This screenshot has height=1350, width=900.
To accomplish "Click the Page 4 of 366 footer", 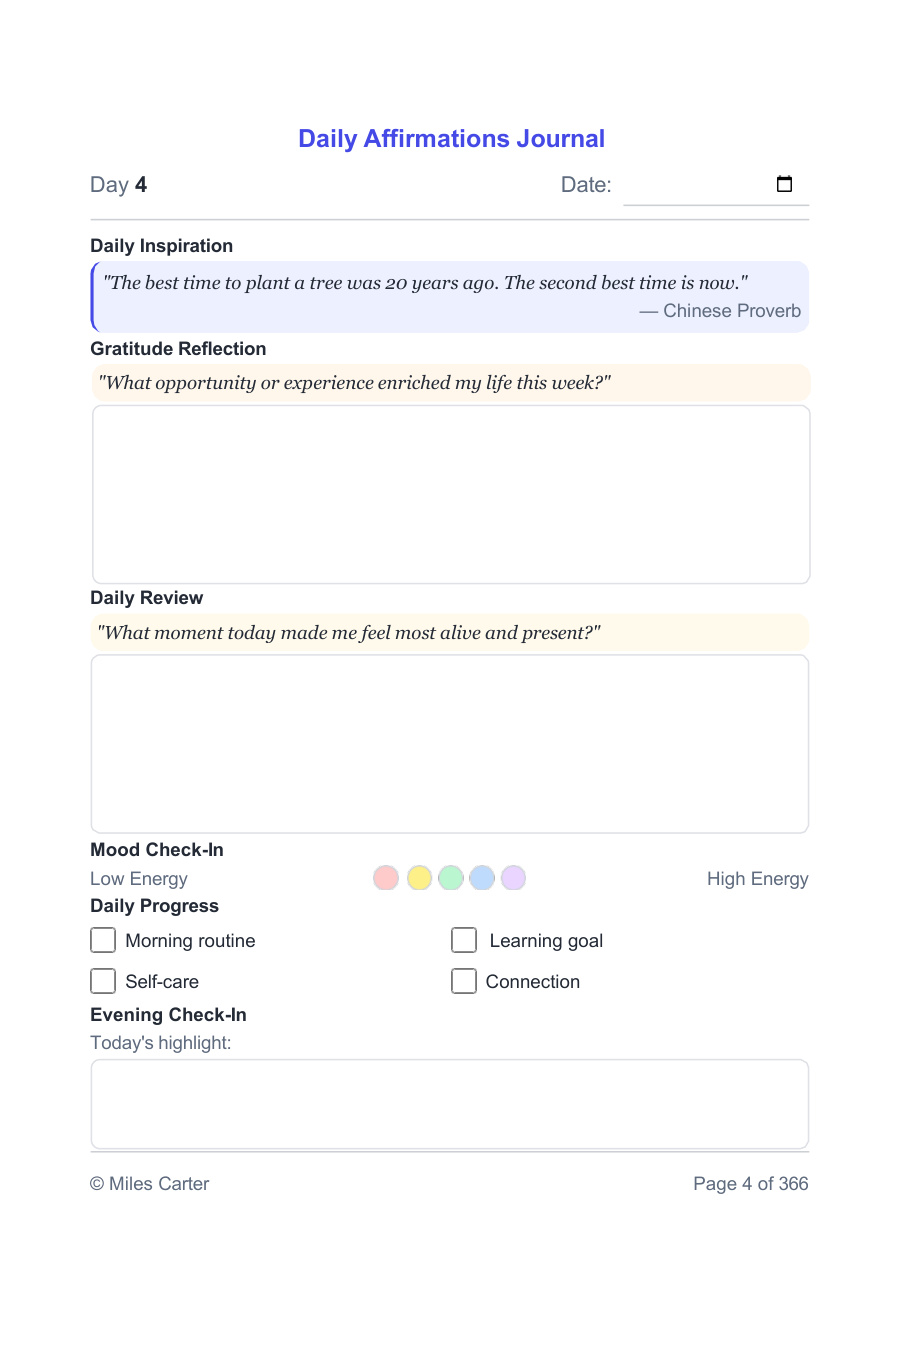I will coord(751,1184).
